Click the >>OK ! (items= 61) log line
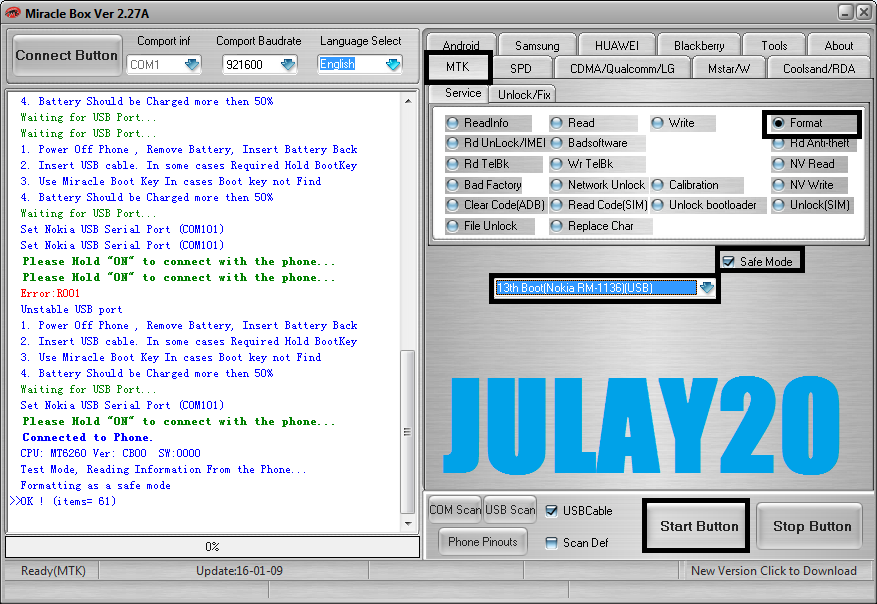Viewport: 877px width, 604px height. (x=63, y=501)
